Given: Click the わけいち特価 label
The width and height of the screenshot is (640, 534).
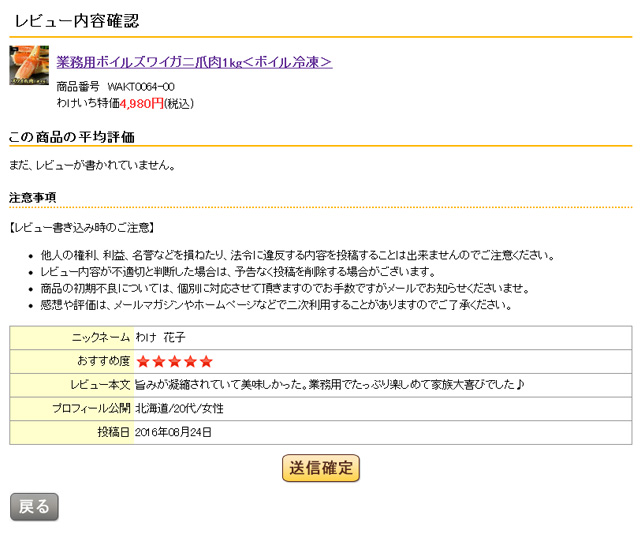Looking at the screenshot, I should click(x=88, y=103).
